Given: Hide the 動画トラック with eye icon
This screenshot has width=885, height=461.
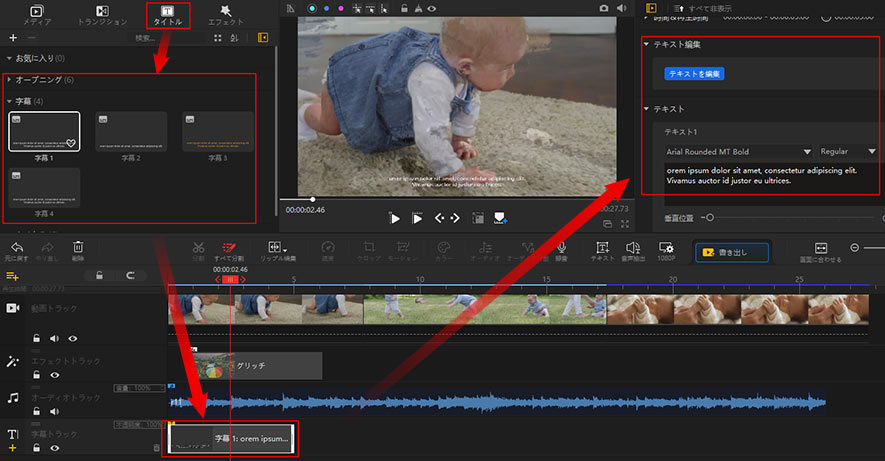Looking at the screenshot, I should (x=73, y=339).
